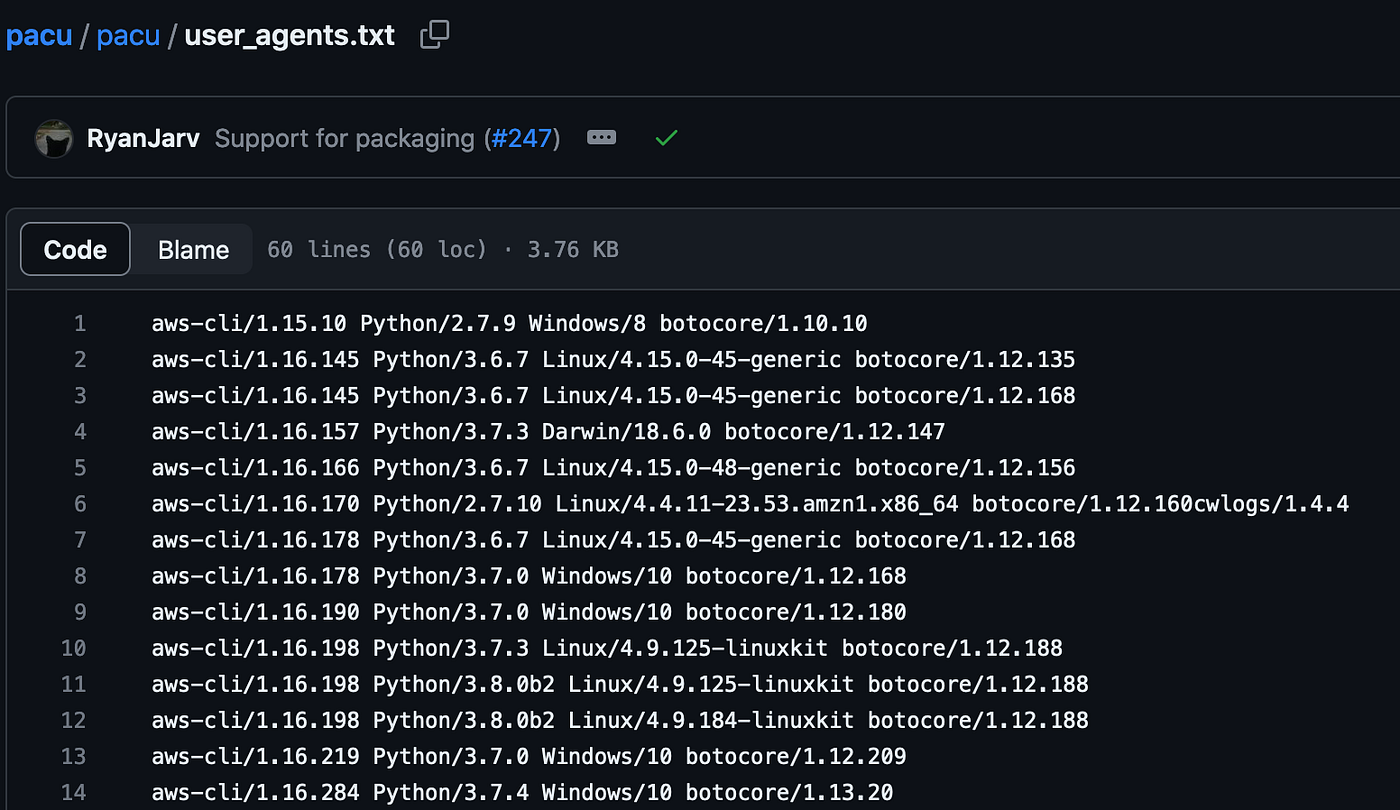Select line number 14
Screen dimensions: 1400x810
(73, 792)
